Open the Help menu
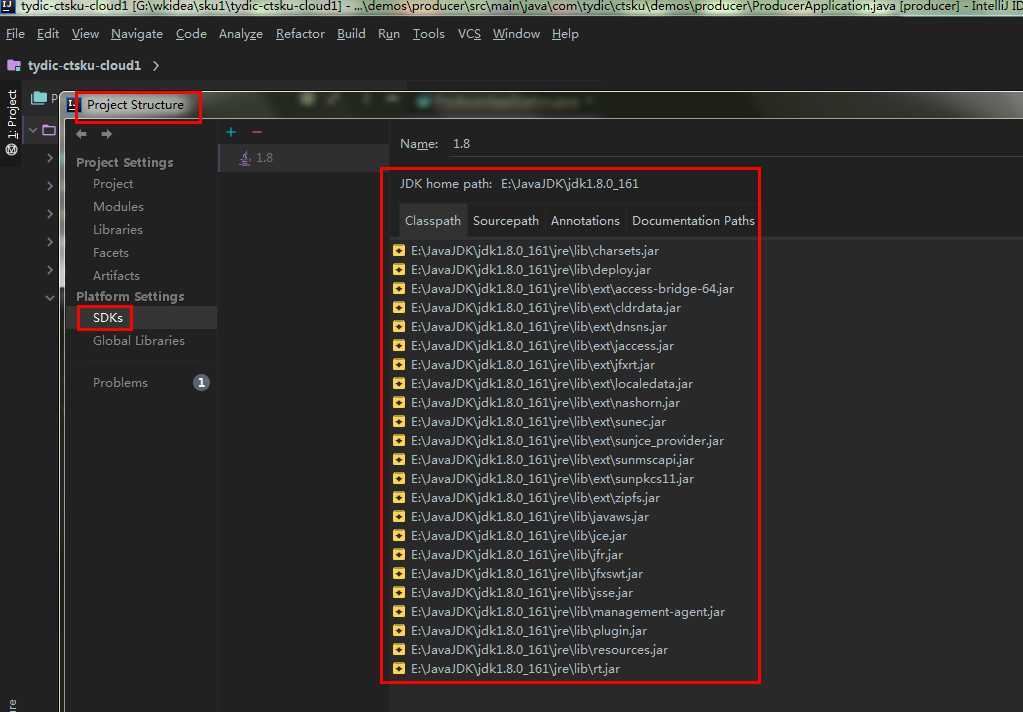The height and width of the screenshot is (712, 1023). [565, 34]
